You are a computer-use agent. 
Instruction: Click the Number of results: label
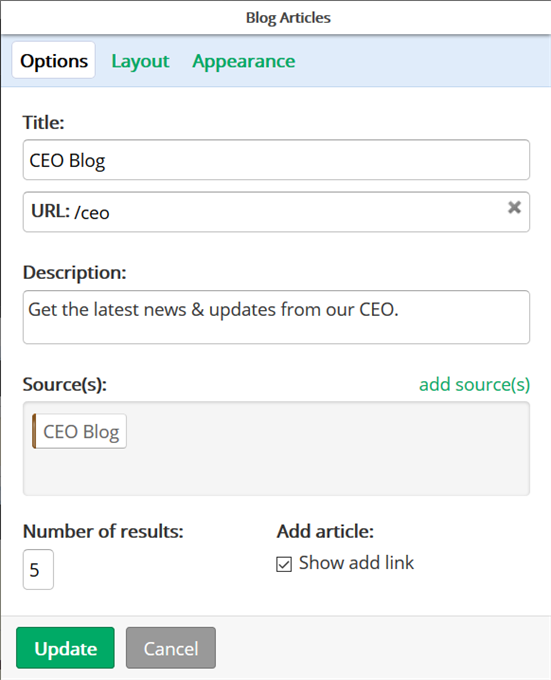pos(103,531)
